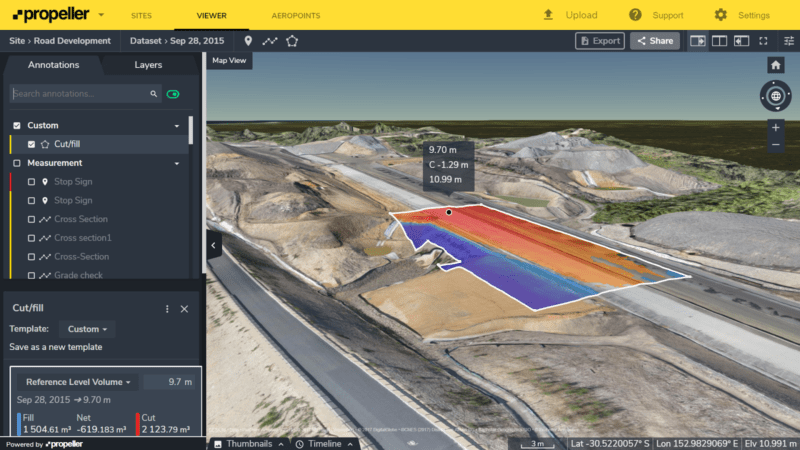Screen dimensions: 800x450
Task: Select the polygon area tool
Action: 292,41
